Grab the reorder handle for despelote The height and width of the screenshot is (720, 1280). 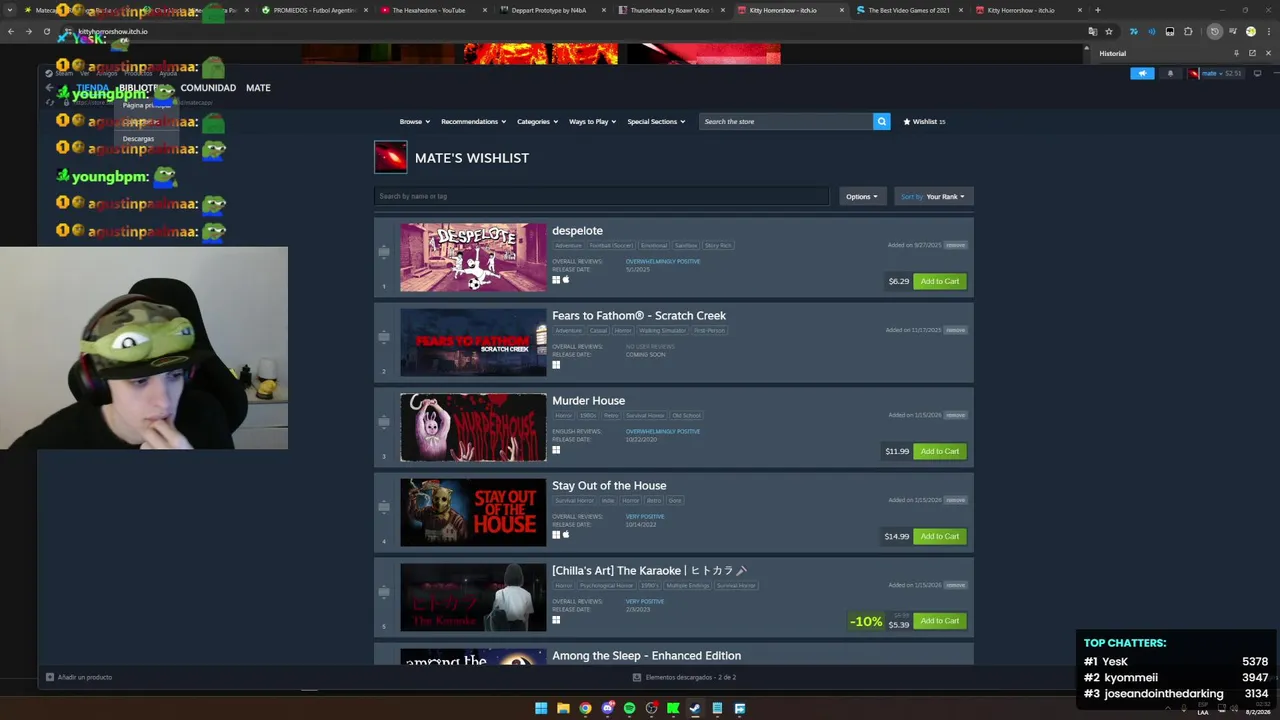pyautogui.click(x=384, y=252)
